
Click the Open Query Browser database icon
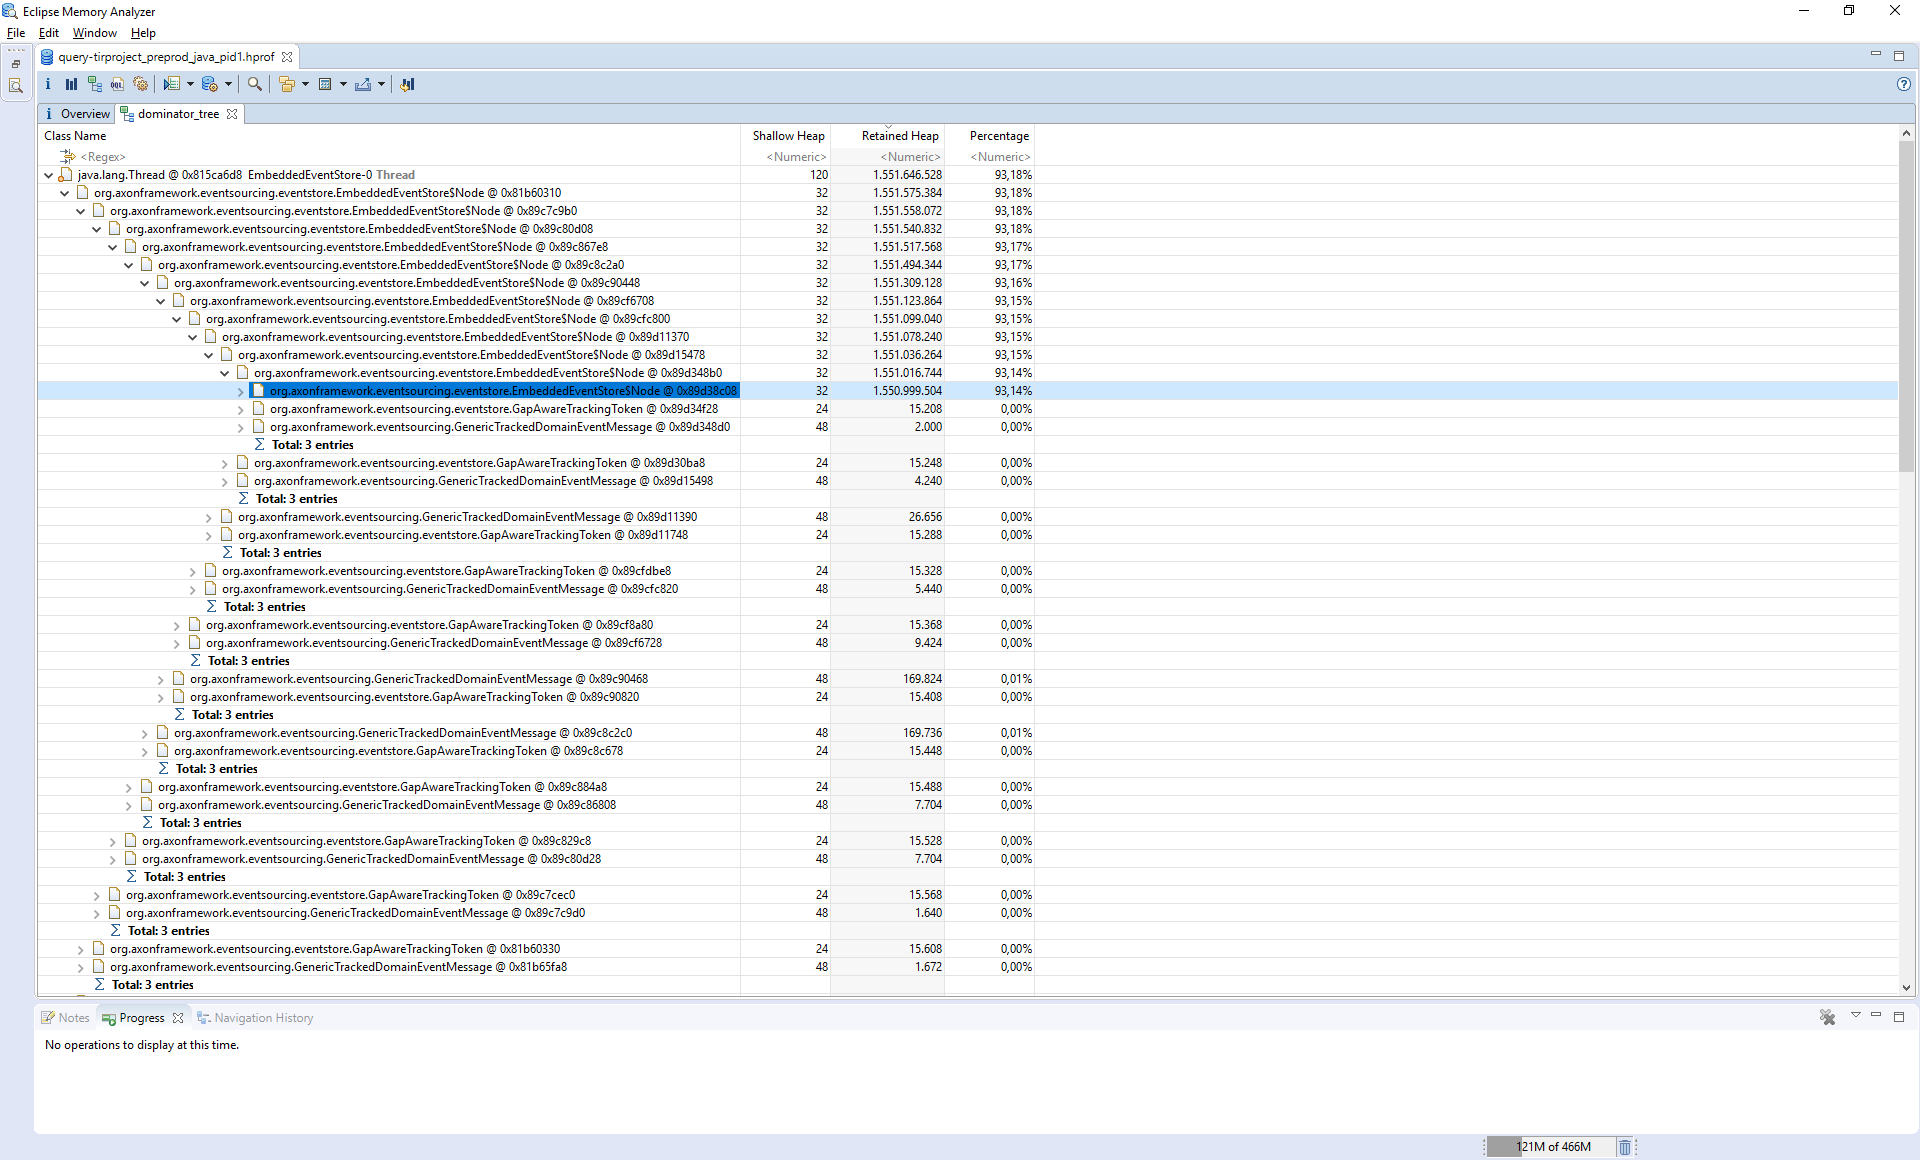tap(209, 84)
